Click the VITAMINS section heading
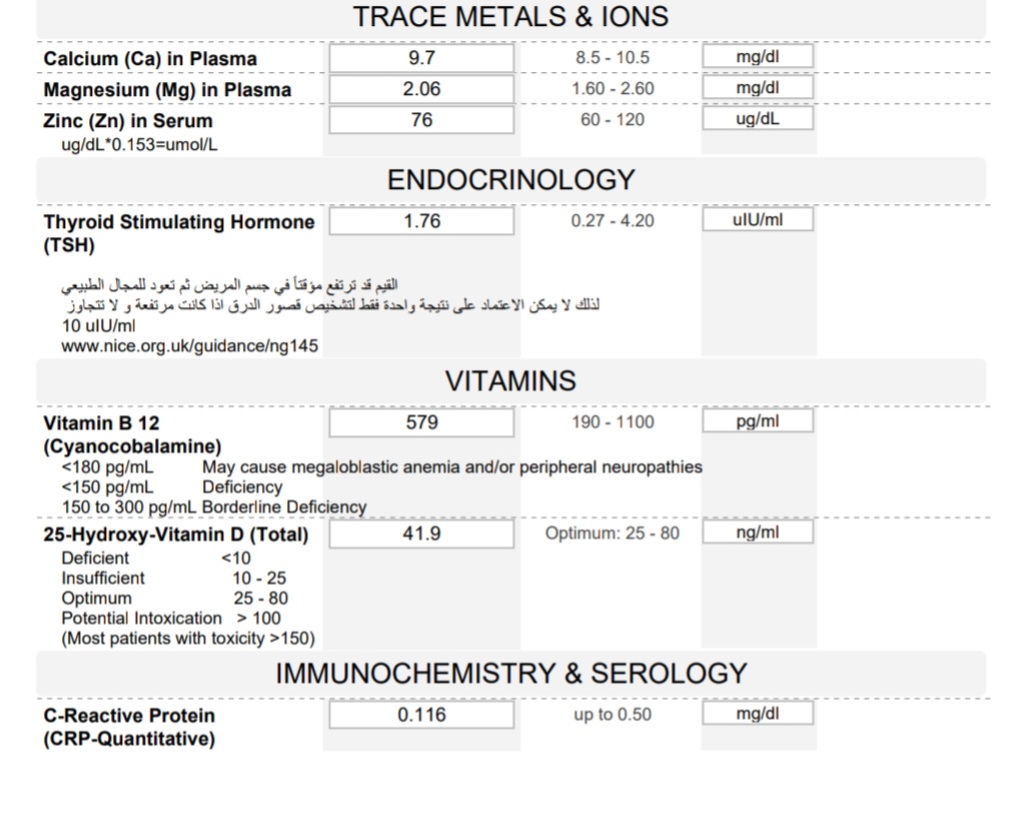Viewport: 1011px width, 824px height. 510,381
